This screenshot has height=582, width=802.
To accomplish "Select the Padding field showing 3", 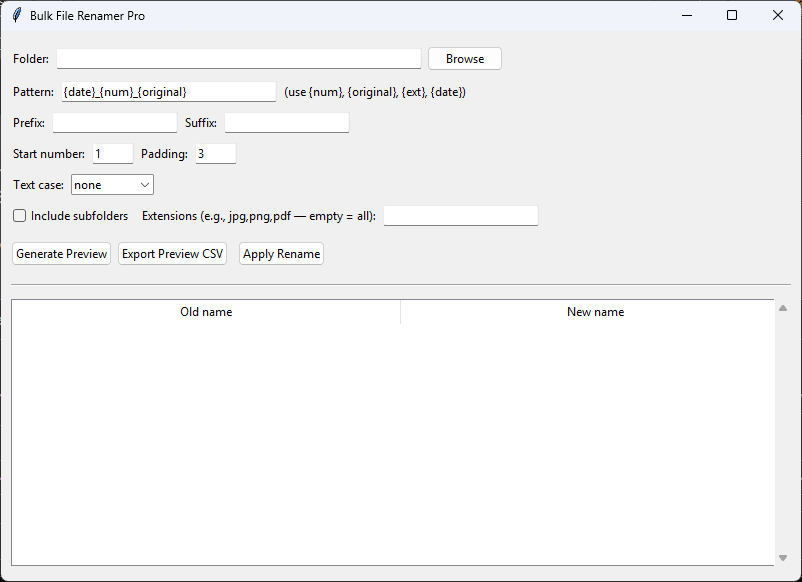I will [x=214, y=153].
